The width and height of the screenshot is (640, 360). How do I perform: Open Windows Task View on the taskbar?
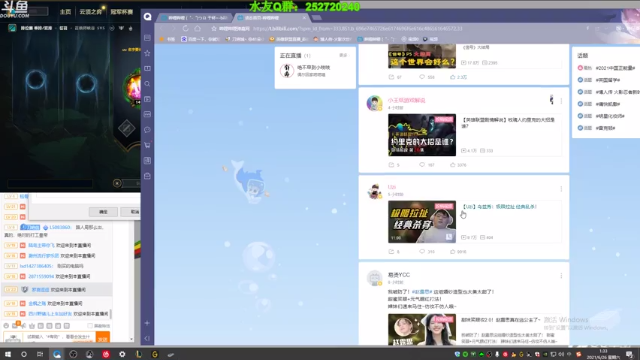tap(40, 354)
